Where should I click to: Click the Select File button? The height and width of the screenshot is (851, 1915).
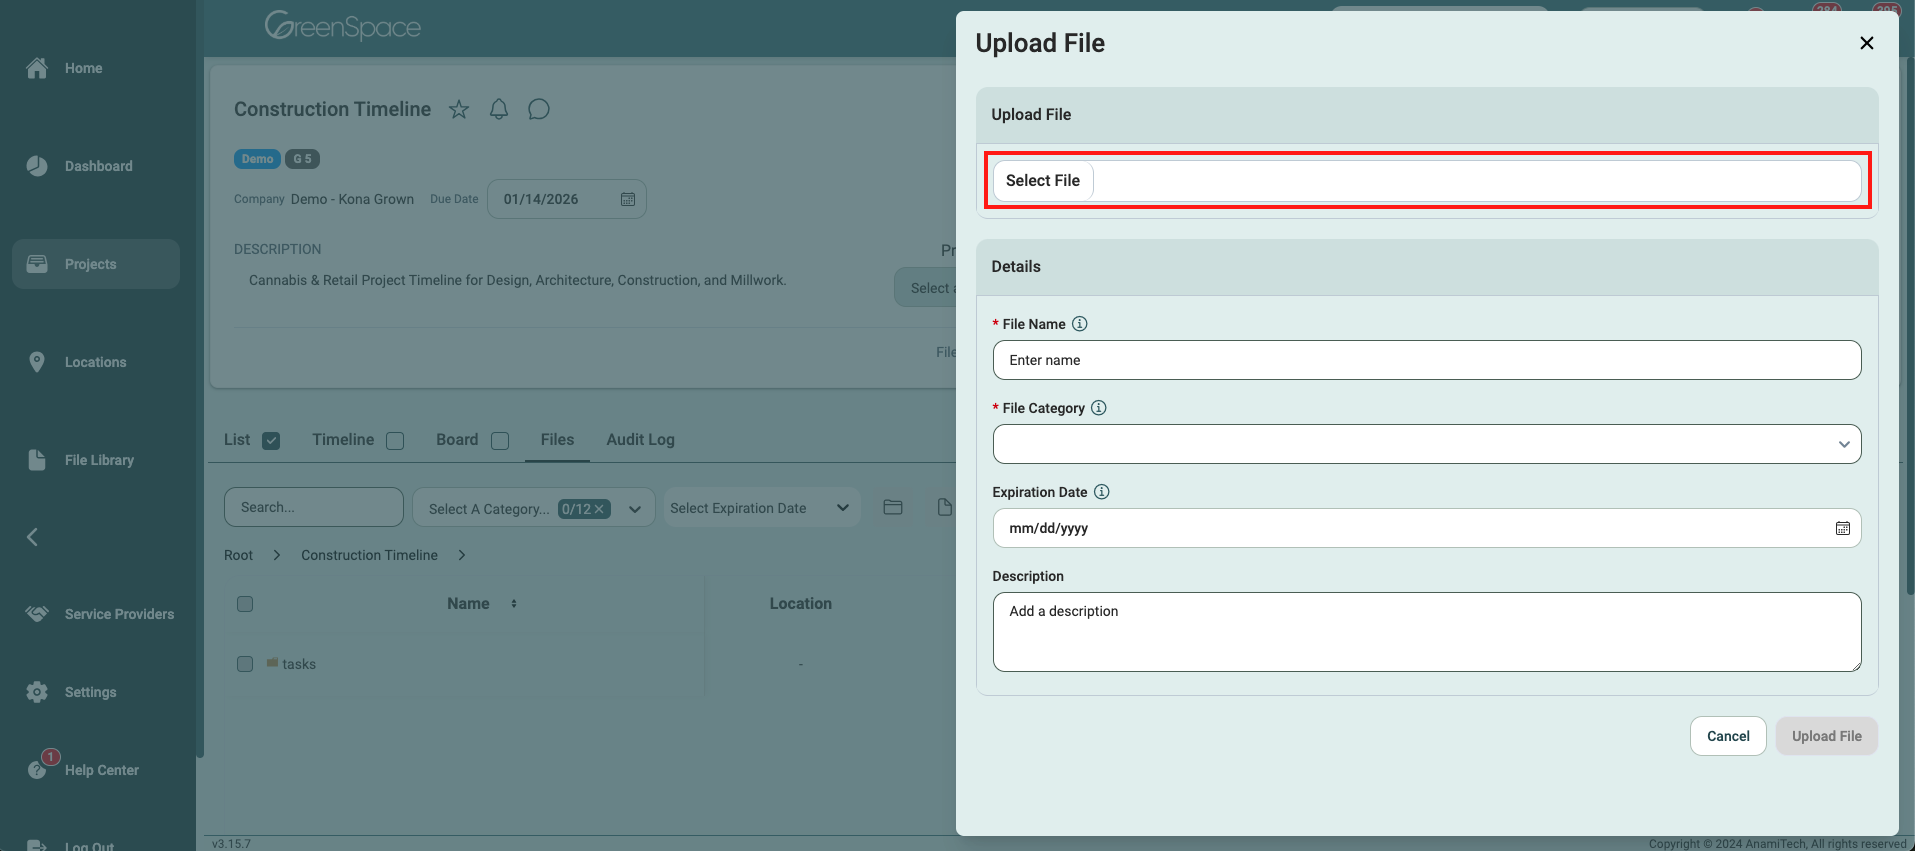pos(1042,181)
